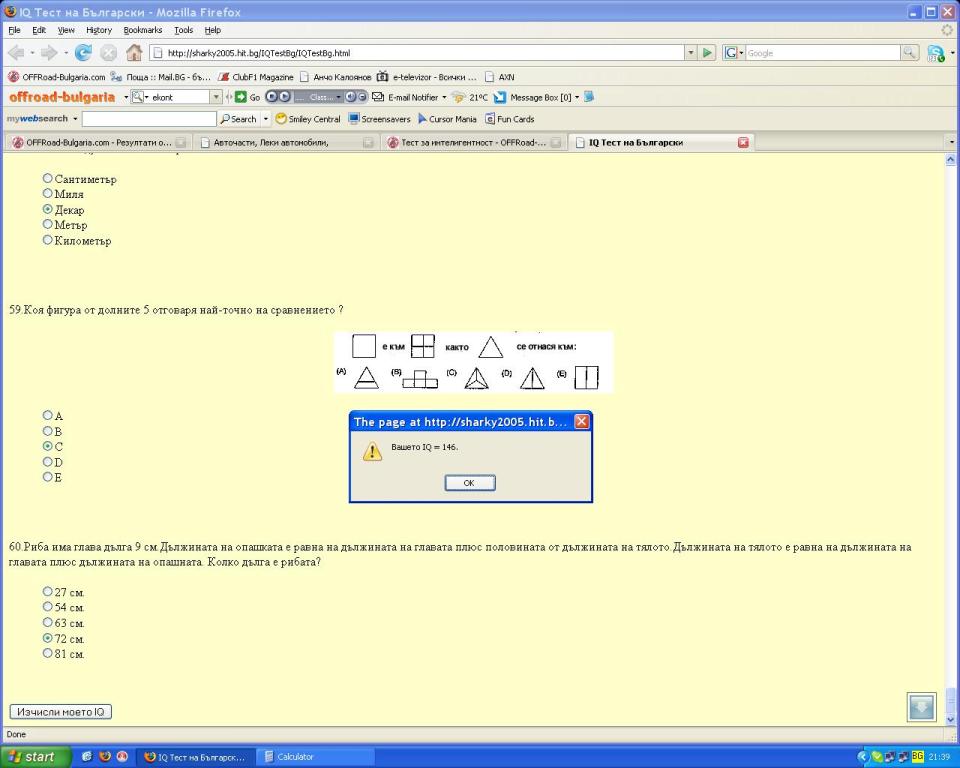This screenshot has width=960, height=768.
Task: Go back with the Back arrow
Action: [16, 53]
